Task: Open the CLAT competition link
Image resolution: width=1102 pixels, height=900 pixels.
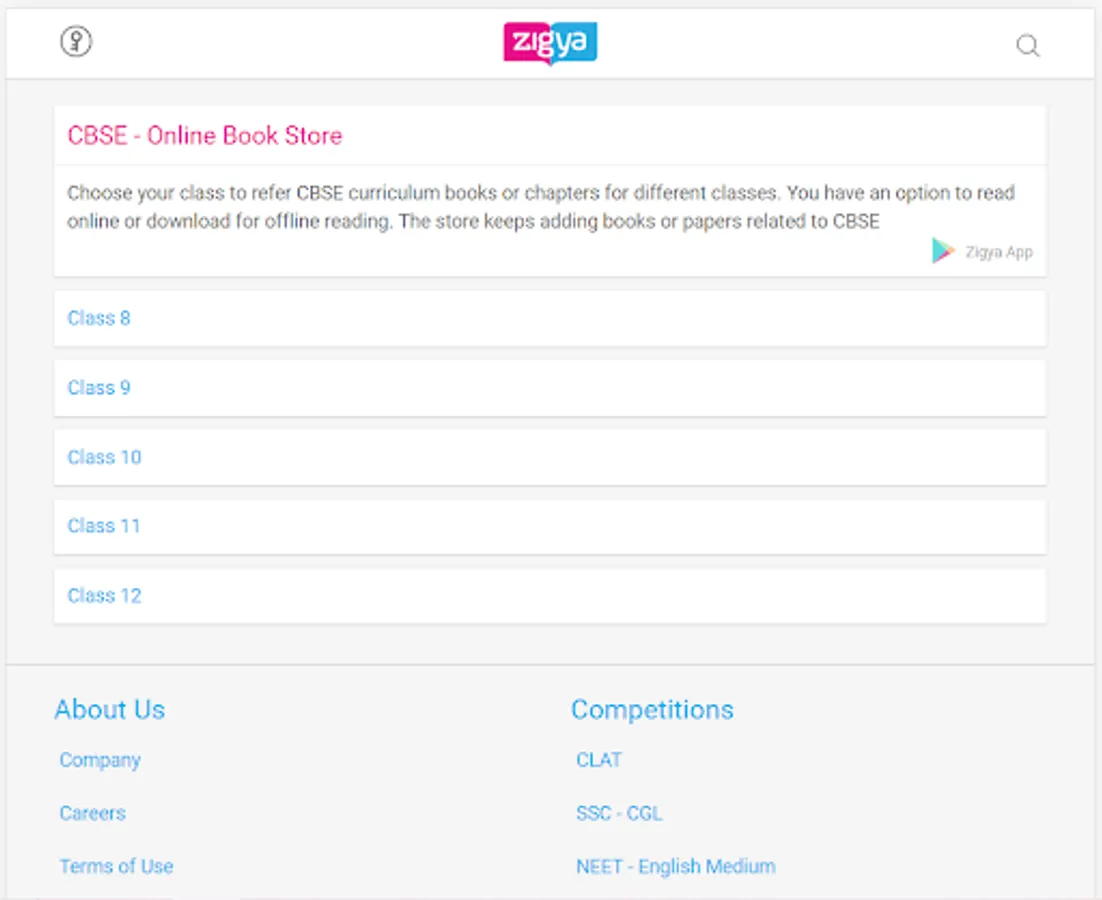Action: pos(599,759)
